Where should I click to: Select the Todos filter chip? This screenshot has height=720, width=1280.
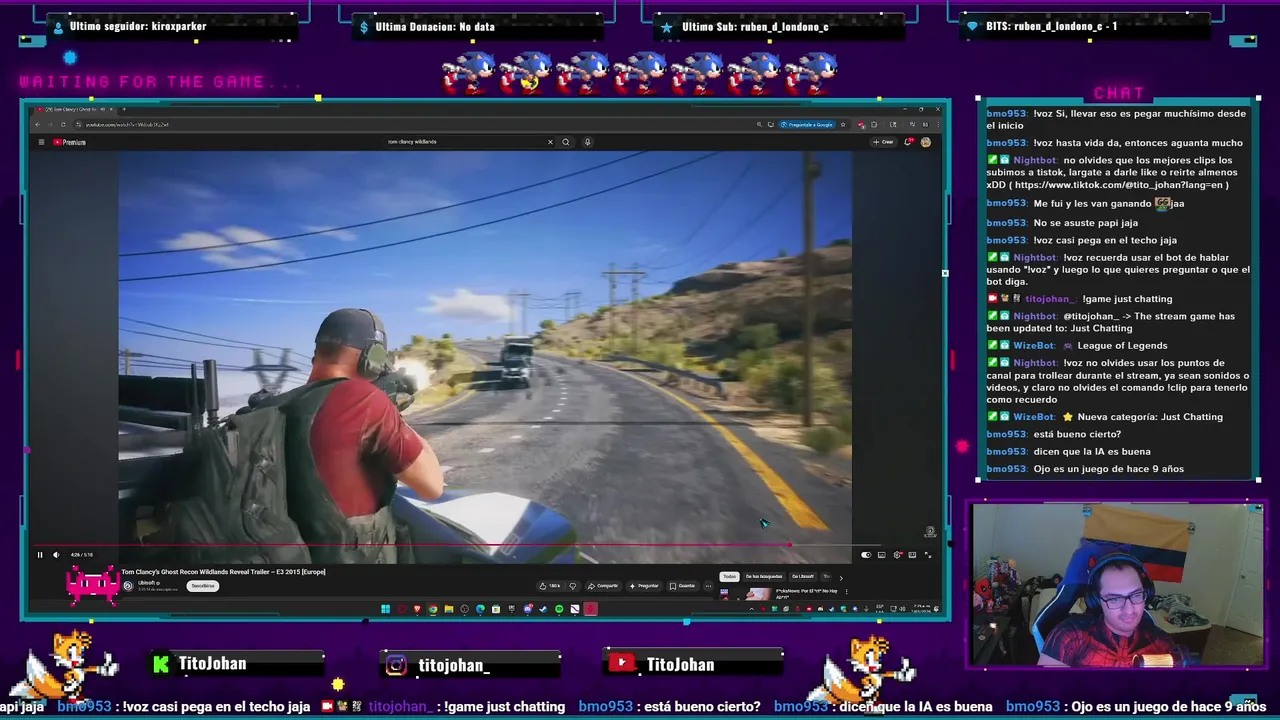[730, 577]
